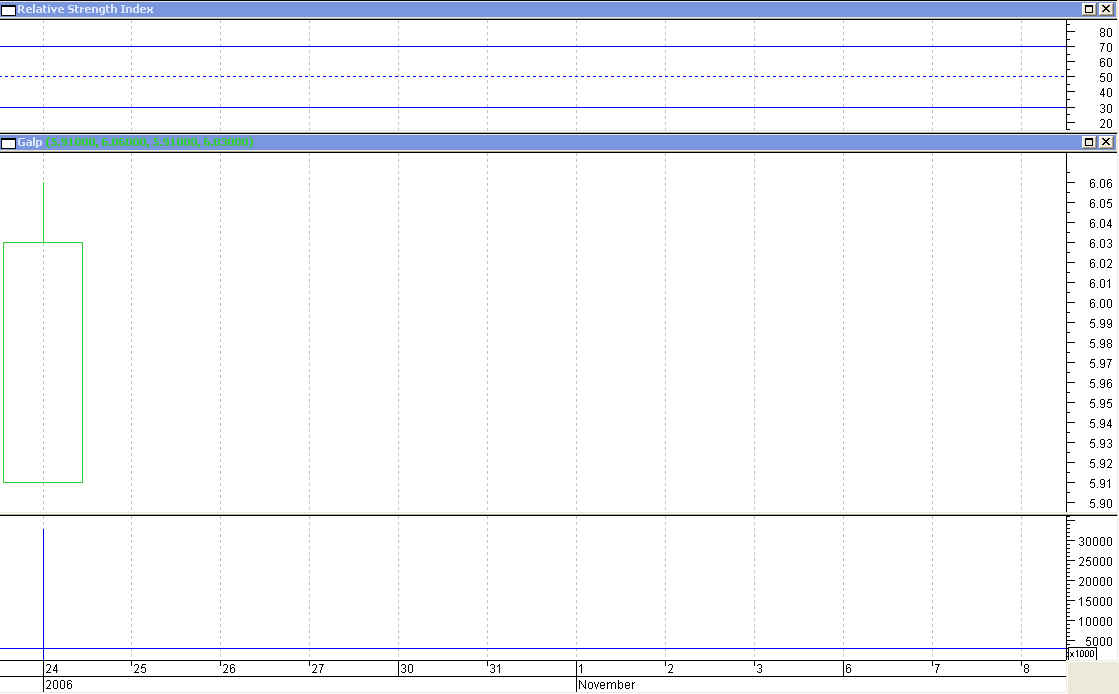Click the 80 label on RSI axis
The width and height of the screenshot is (1119, 694).
click(1105, 33)
